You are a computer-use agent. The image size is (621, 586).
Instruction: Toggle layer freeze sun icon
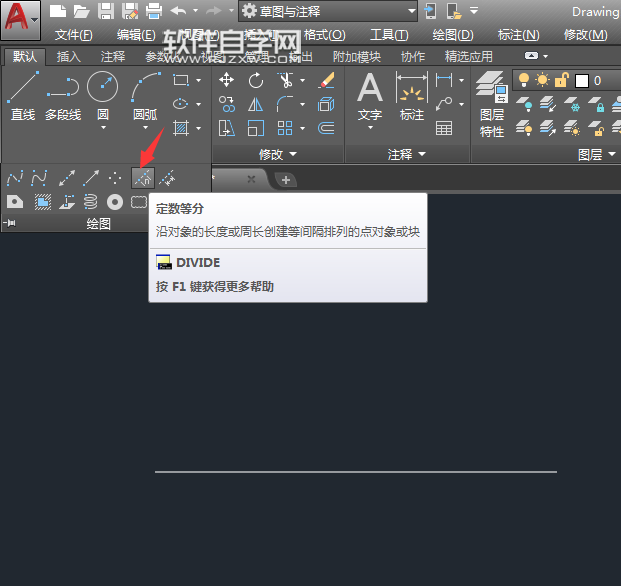[542, 80]
